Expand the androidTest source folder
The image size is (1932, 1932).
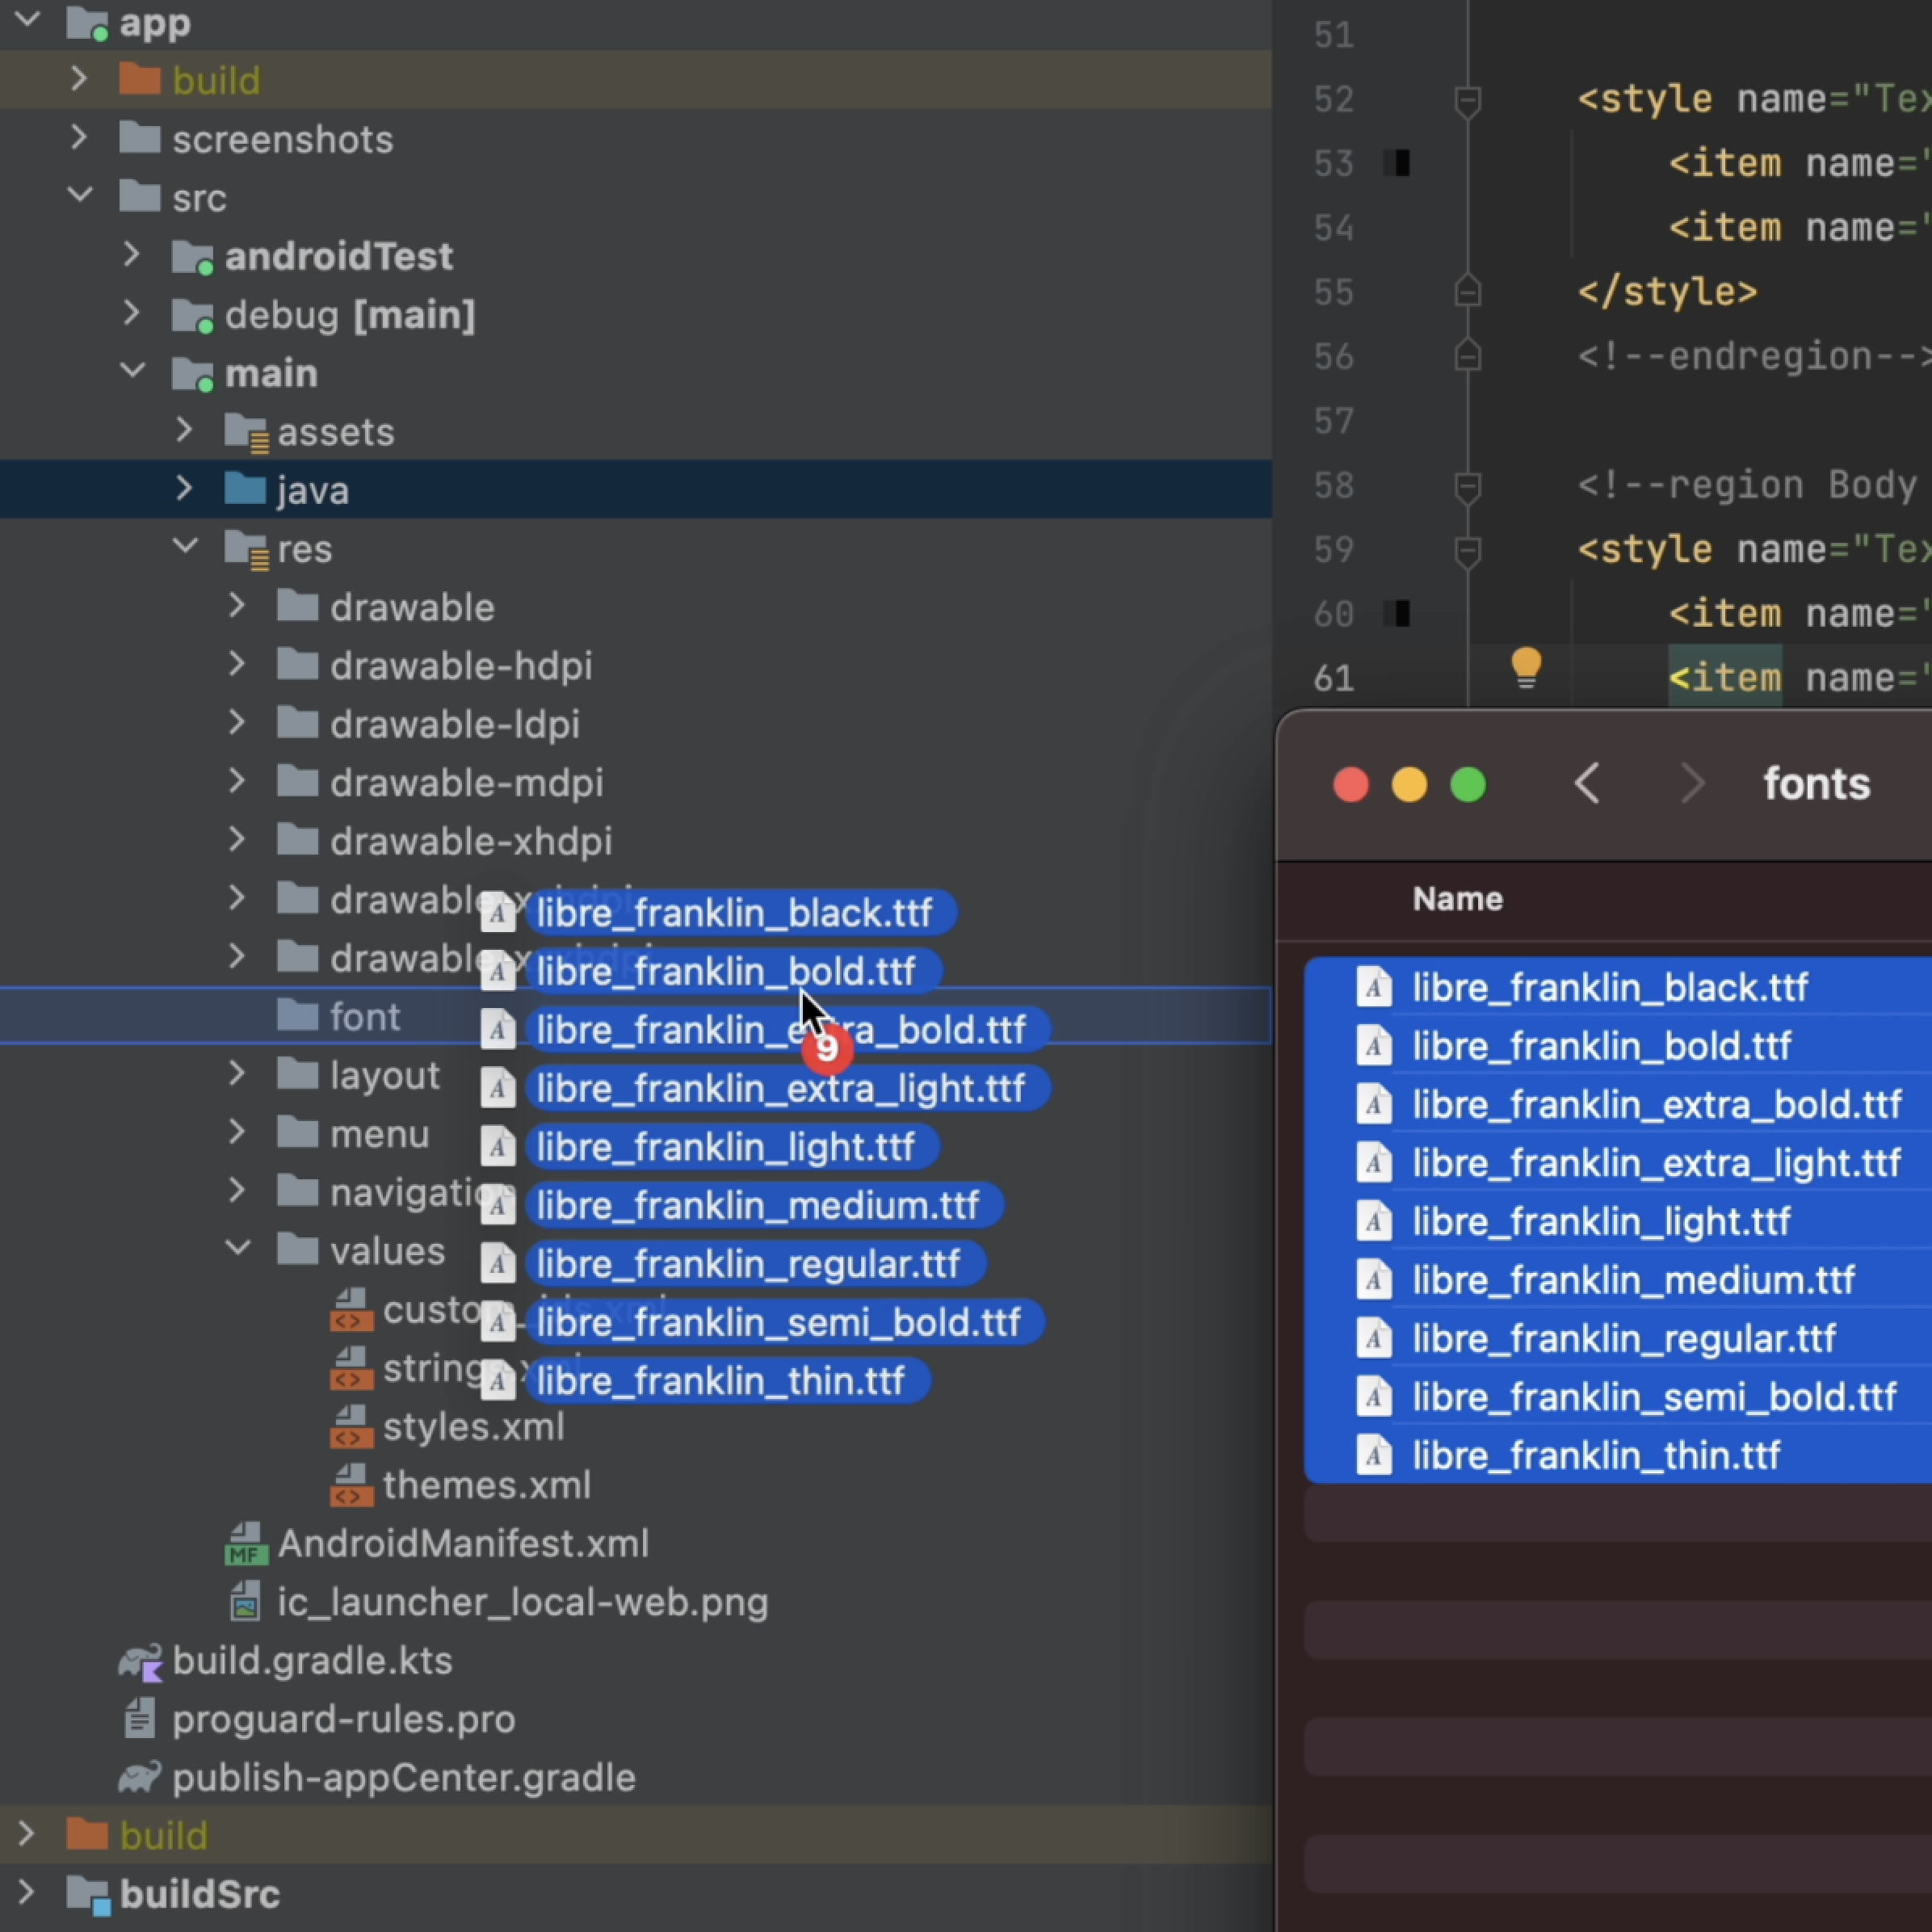132,256
